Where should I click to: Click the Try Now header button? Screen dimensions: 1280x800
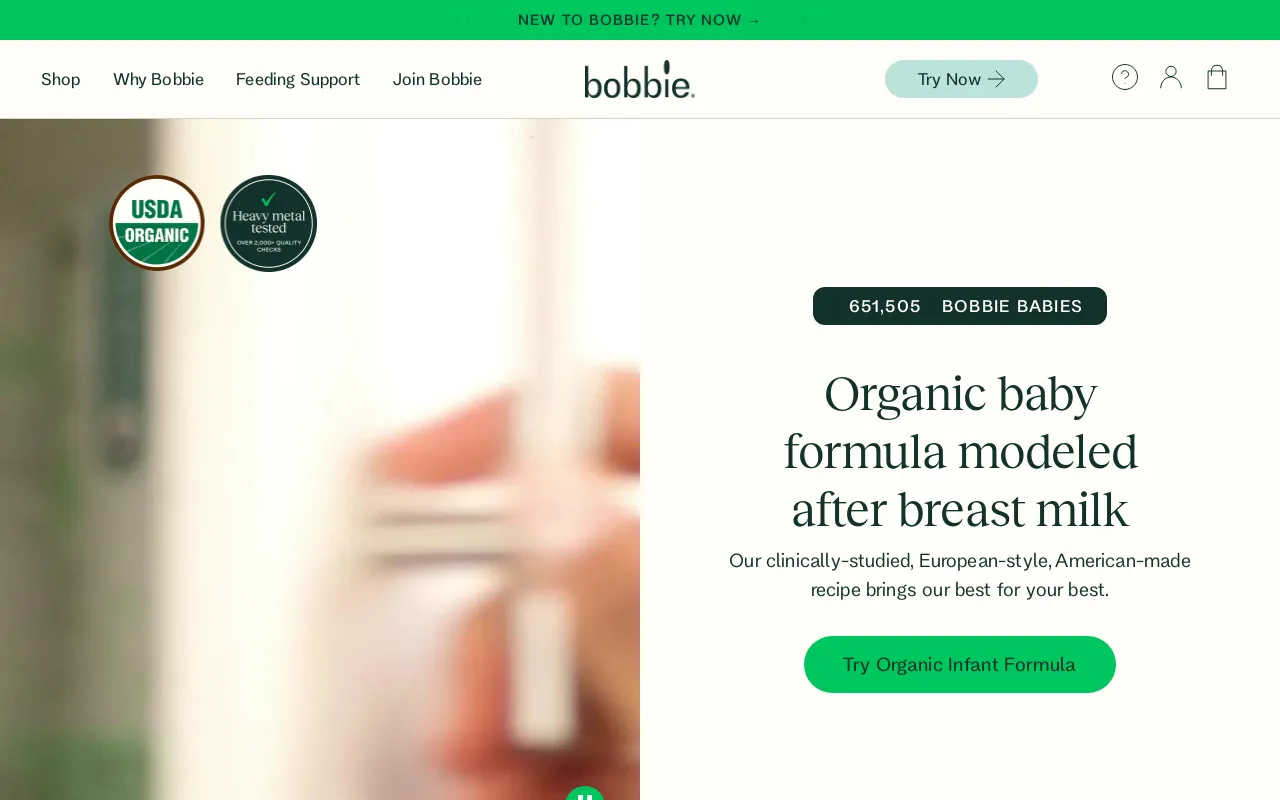[x=961, y=79]
